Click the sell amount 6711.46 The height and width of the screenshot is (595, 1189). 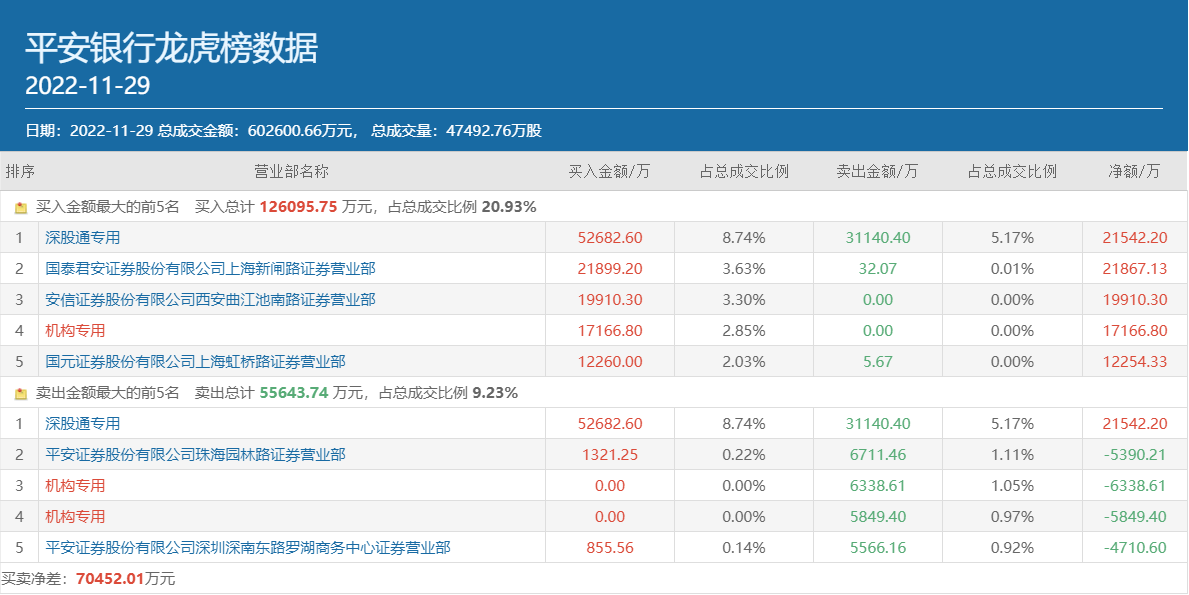[x=878, y=455]
